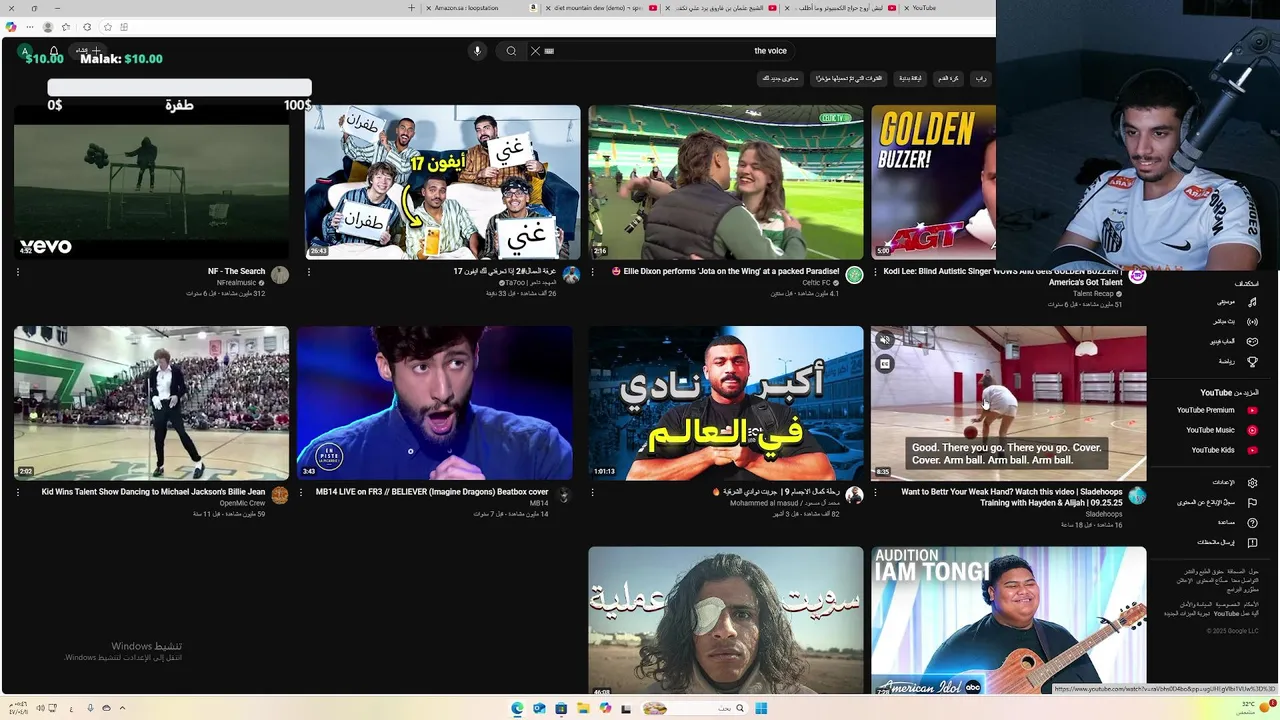Open the NF - The Search thumbnail
The width and height of the screenshot is (1280, 720).
[x=151, y=182]
